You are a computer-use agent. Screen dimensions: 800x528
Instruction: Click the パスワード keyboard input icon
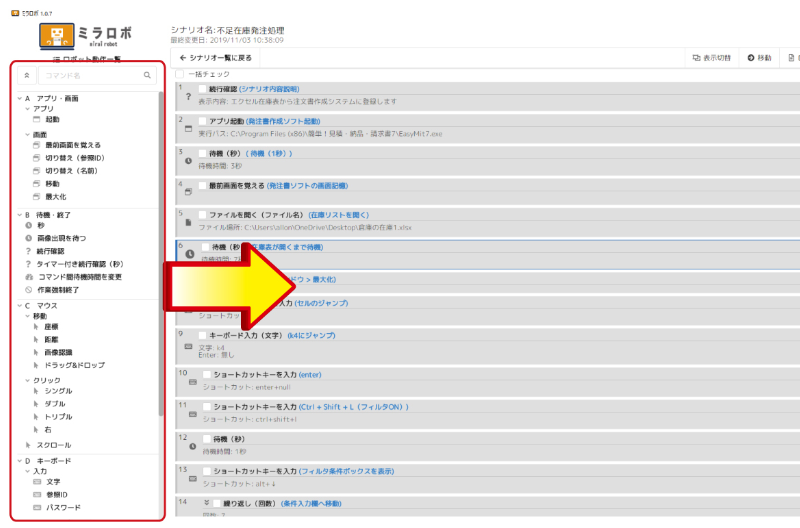tap(37, 507)
